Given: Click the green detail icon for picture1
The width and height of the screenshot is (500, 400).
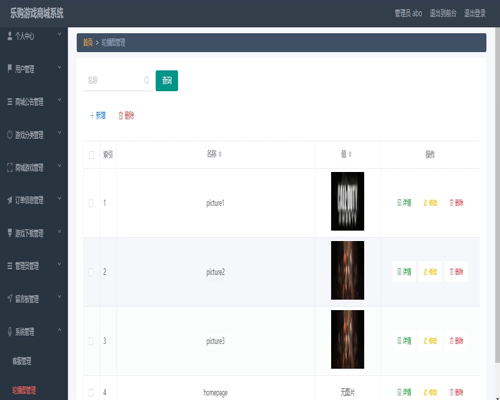Looking at the screenshot, I should (x=399, y=203).
